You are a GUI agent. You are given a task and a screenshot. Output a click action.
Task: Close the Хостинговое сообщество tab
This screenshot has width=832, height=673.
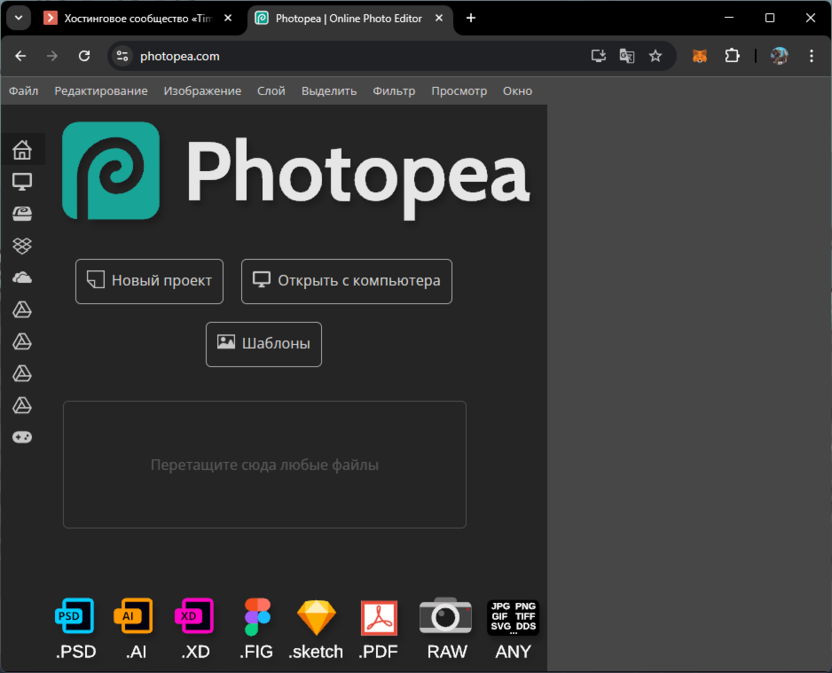[228, 18]
